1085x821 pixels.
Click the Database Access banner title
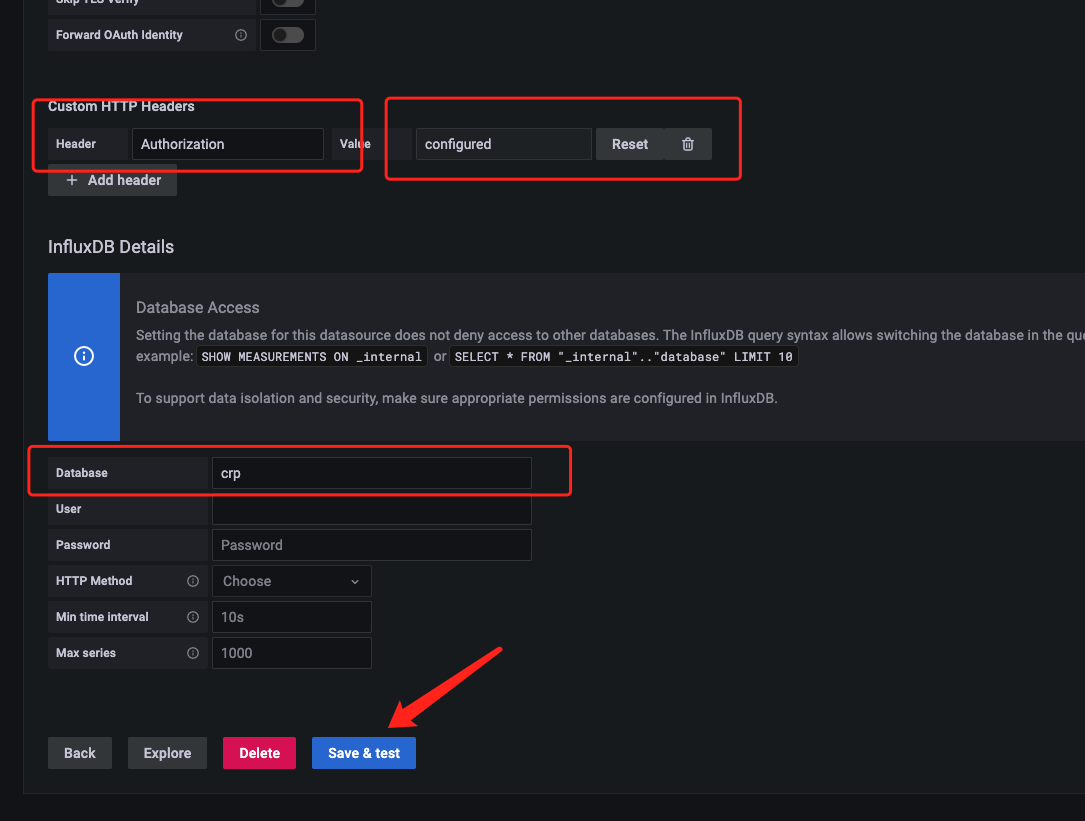pyautogui.click(x=197, y=307)
